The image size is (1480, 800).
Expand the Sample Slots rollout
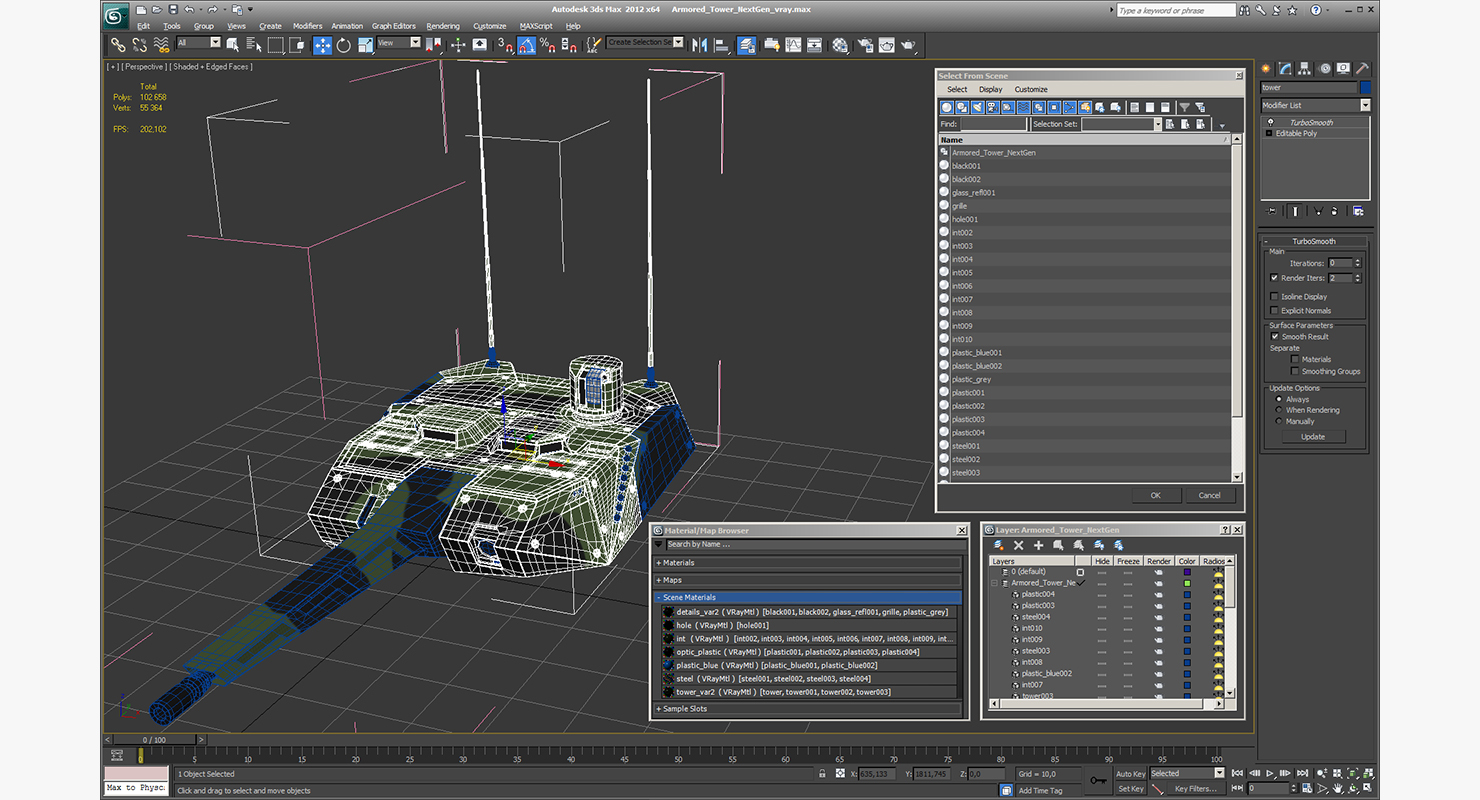pyautogui.click(x=808, y=709)
